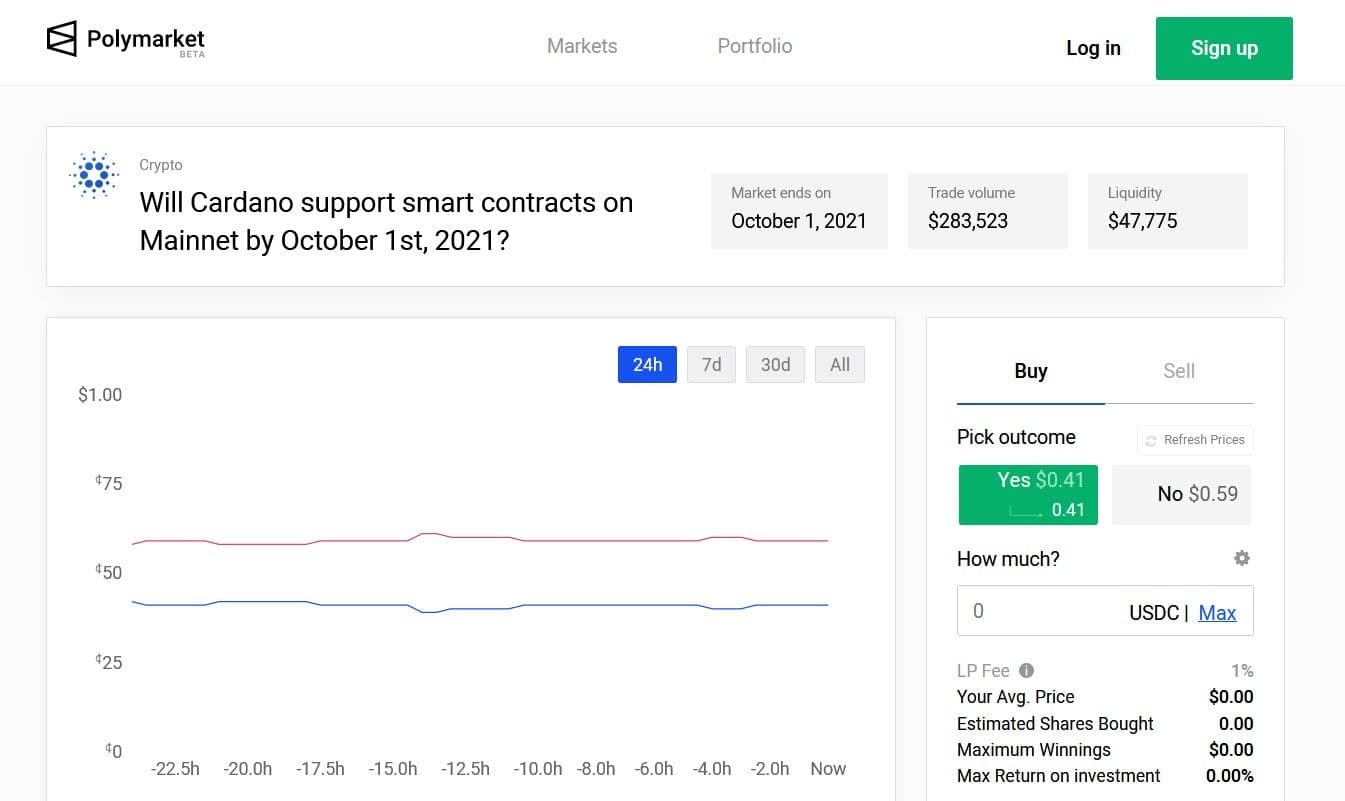Viewport: 1345px width, 801px height.
Task: Click the Crypto category label
Action: coord(161,165)
